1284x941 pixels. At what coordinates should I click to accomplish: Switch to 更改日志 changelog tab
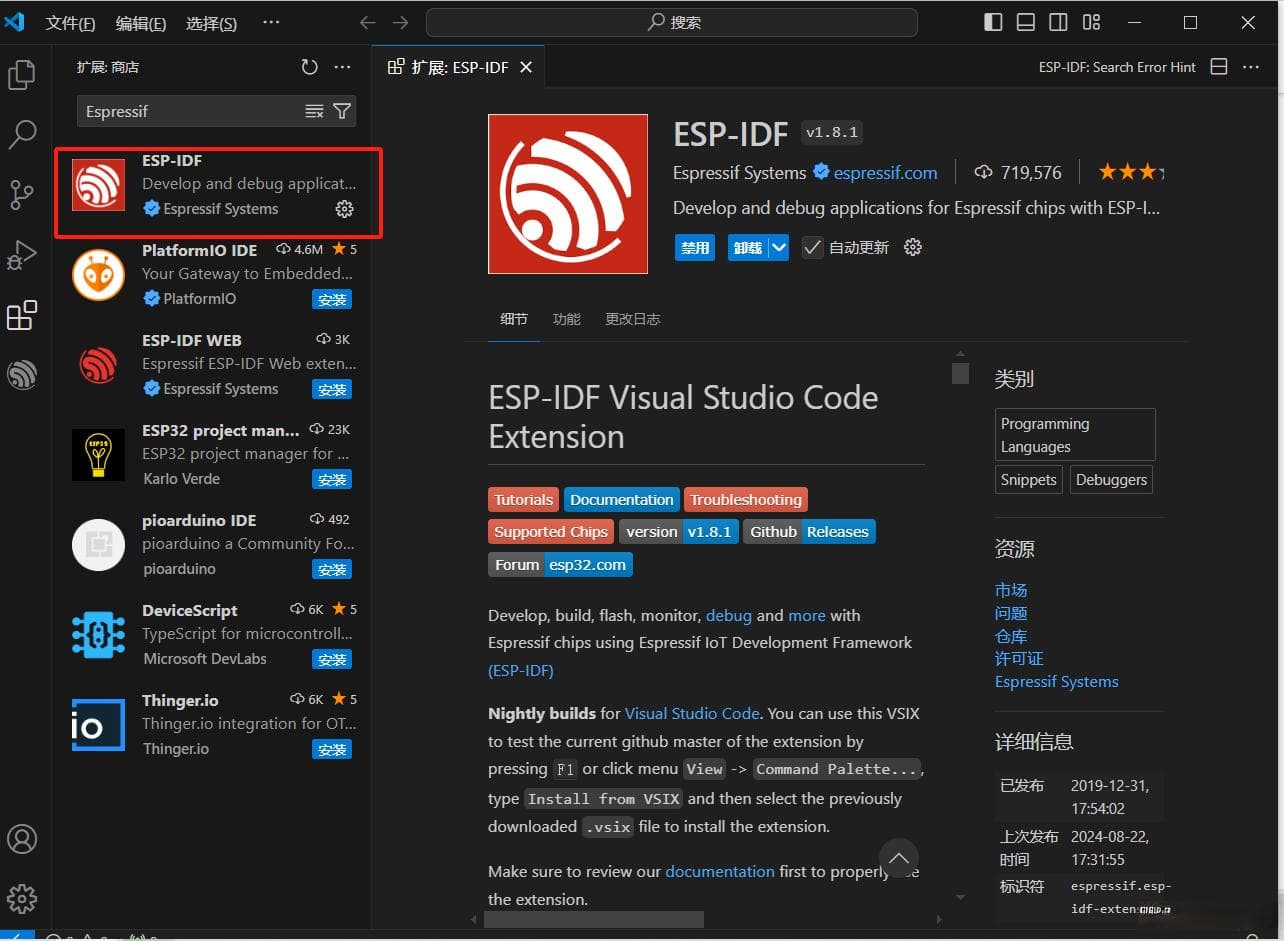coord(632,319)
